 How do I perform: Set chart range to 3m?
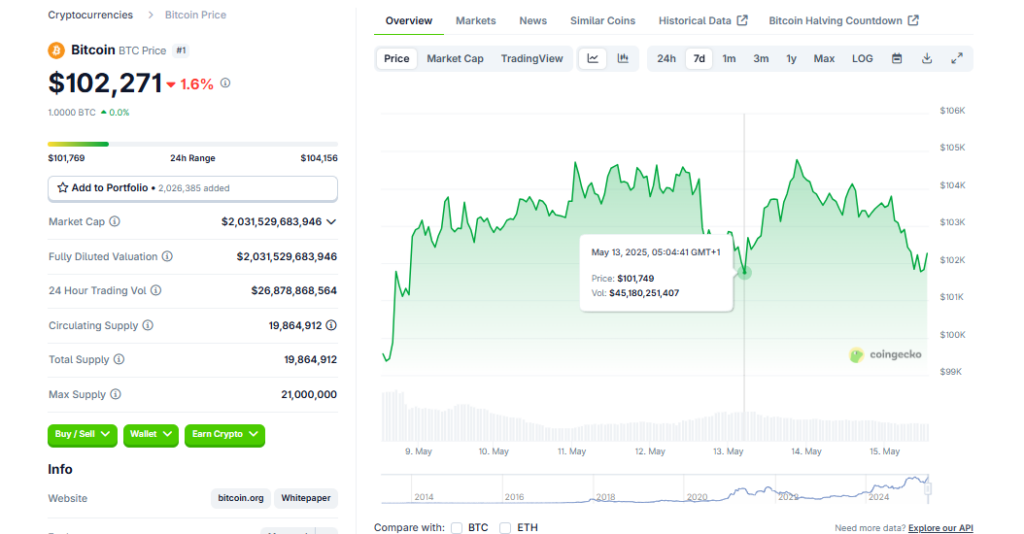(761, 58)
